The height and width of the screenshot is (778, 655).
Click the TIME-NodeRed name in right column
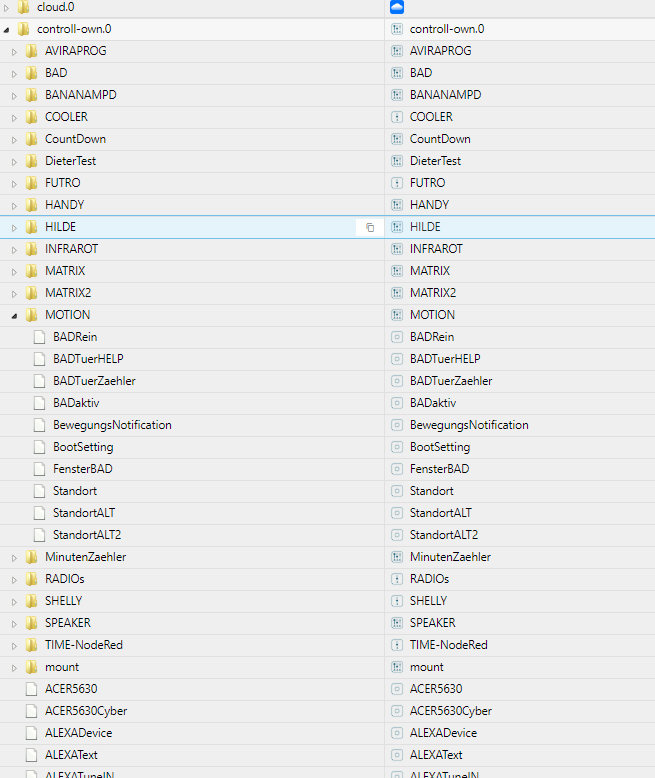click(x=448, y=645)
